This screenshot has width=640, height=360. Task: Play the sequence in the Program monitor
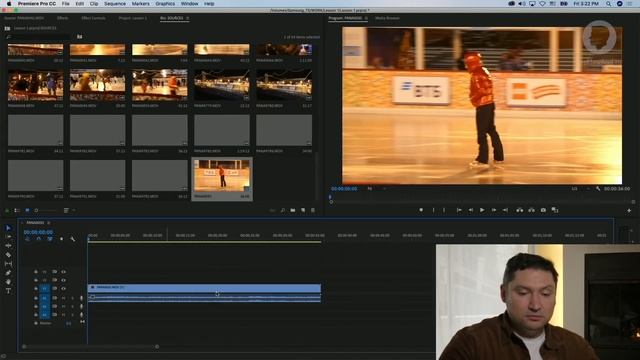tap(482, 210)
